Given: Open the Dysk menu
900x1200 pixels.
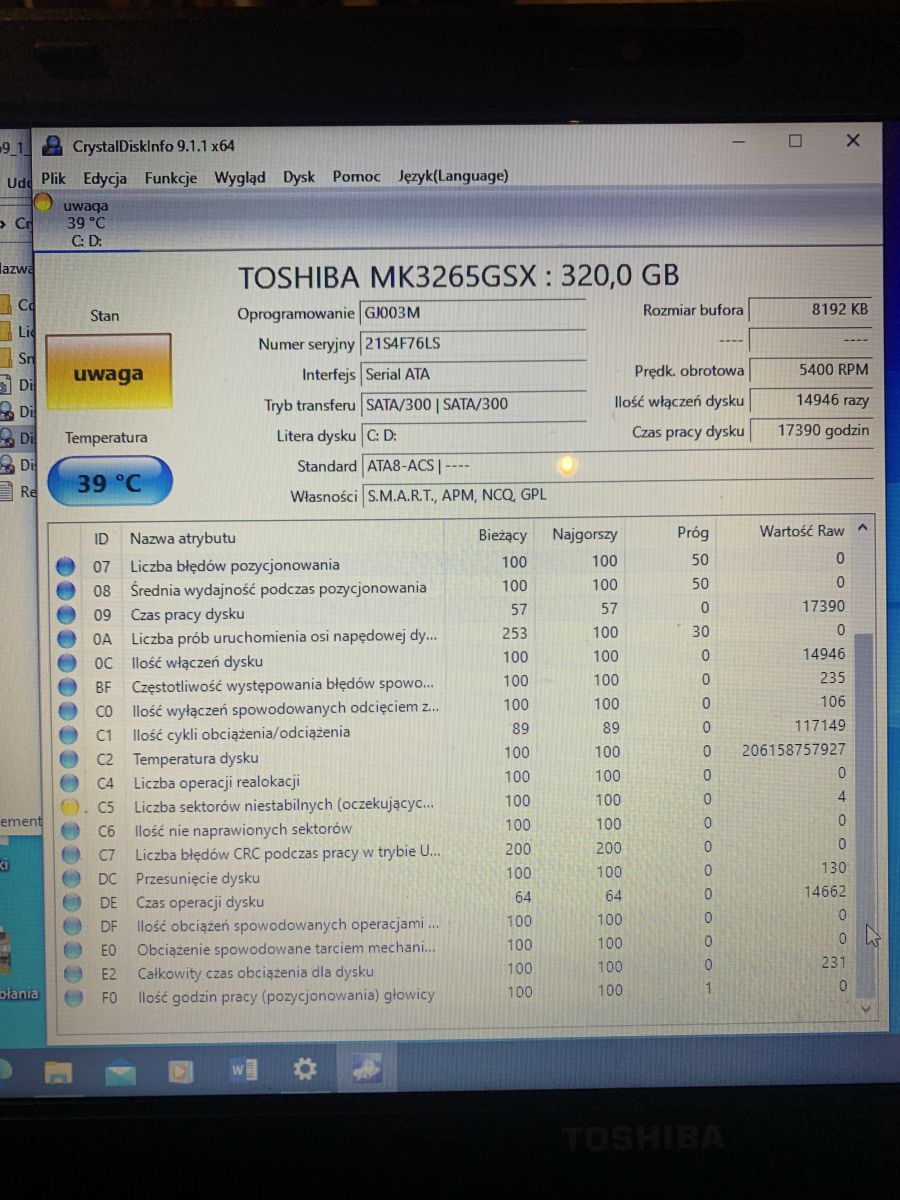Looking at the screenshot, I should (x=299, y=177).
